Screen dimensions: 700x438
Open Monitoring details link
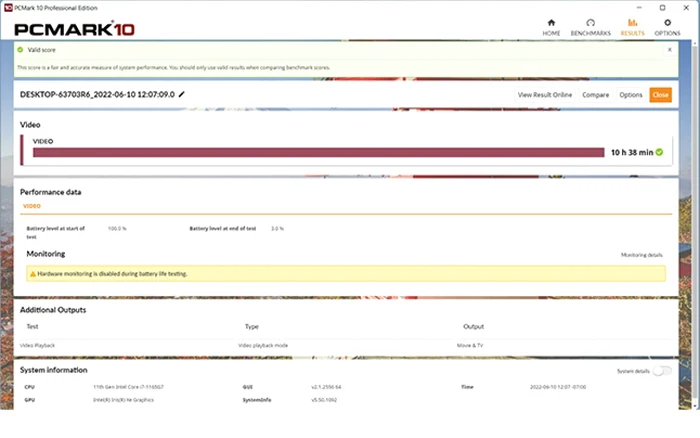(642, 255)
